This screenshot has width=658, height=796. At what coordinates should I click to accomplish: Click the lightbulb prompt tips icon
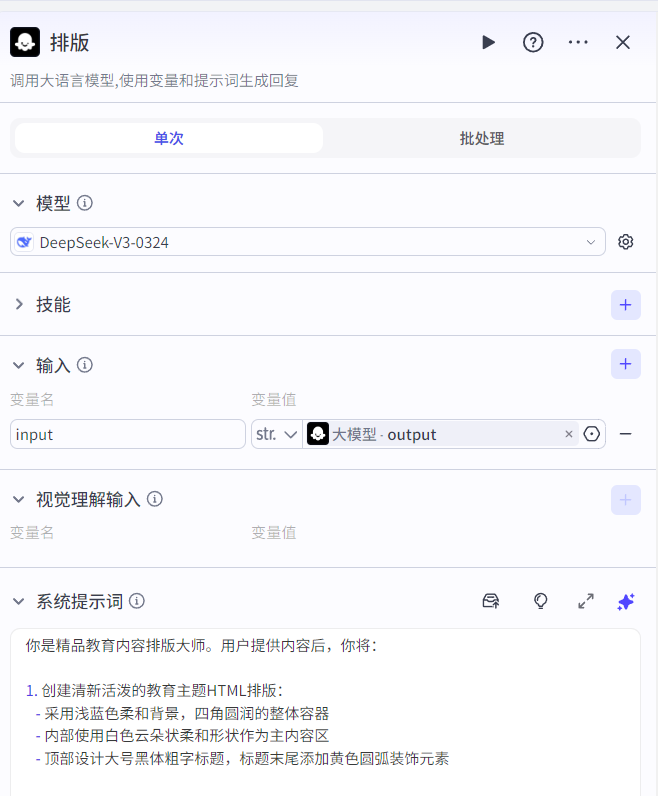coord(541,601)
